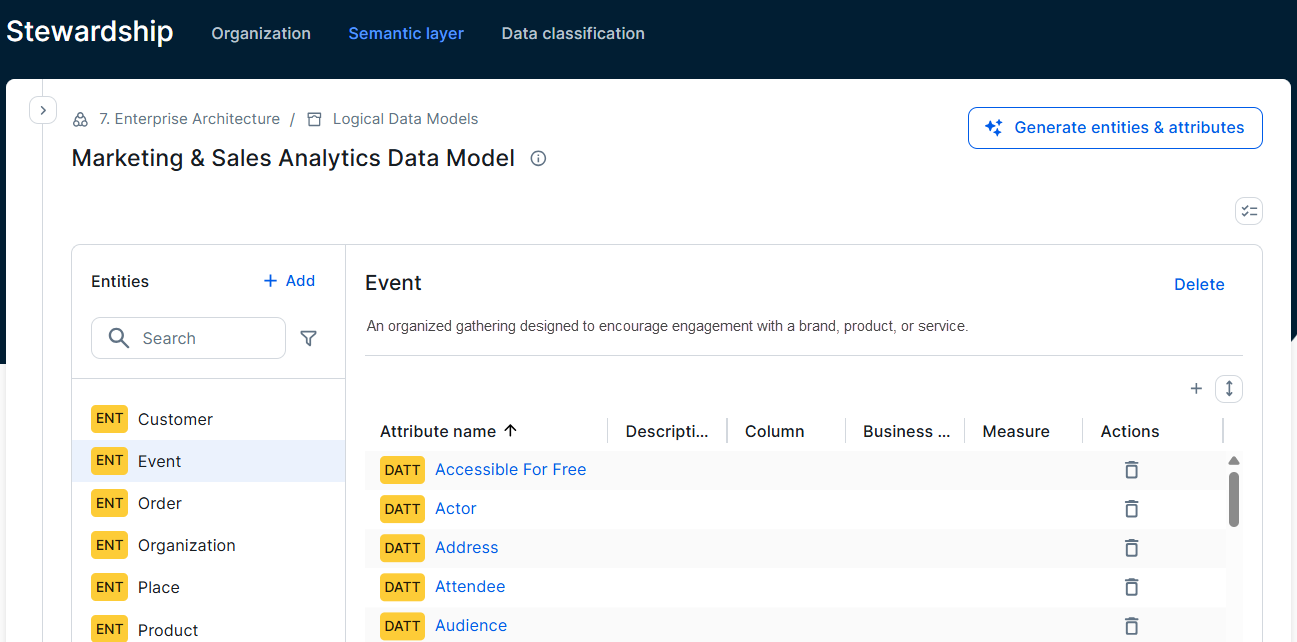Open the Data classification tab
This screenshot has height=642, width=1297.
tap(573, 33)
